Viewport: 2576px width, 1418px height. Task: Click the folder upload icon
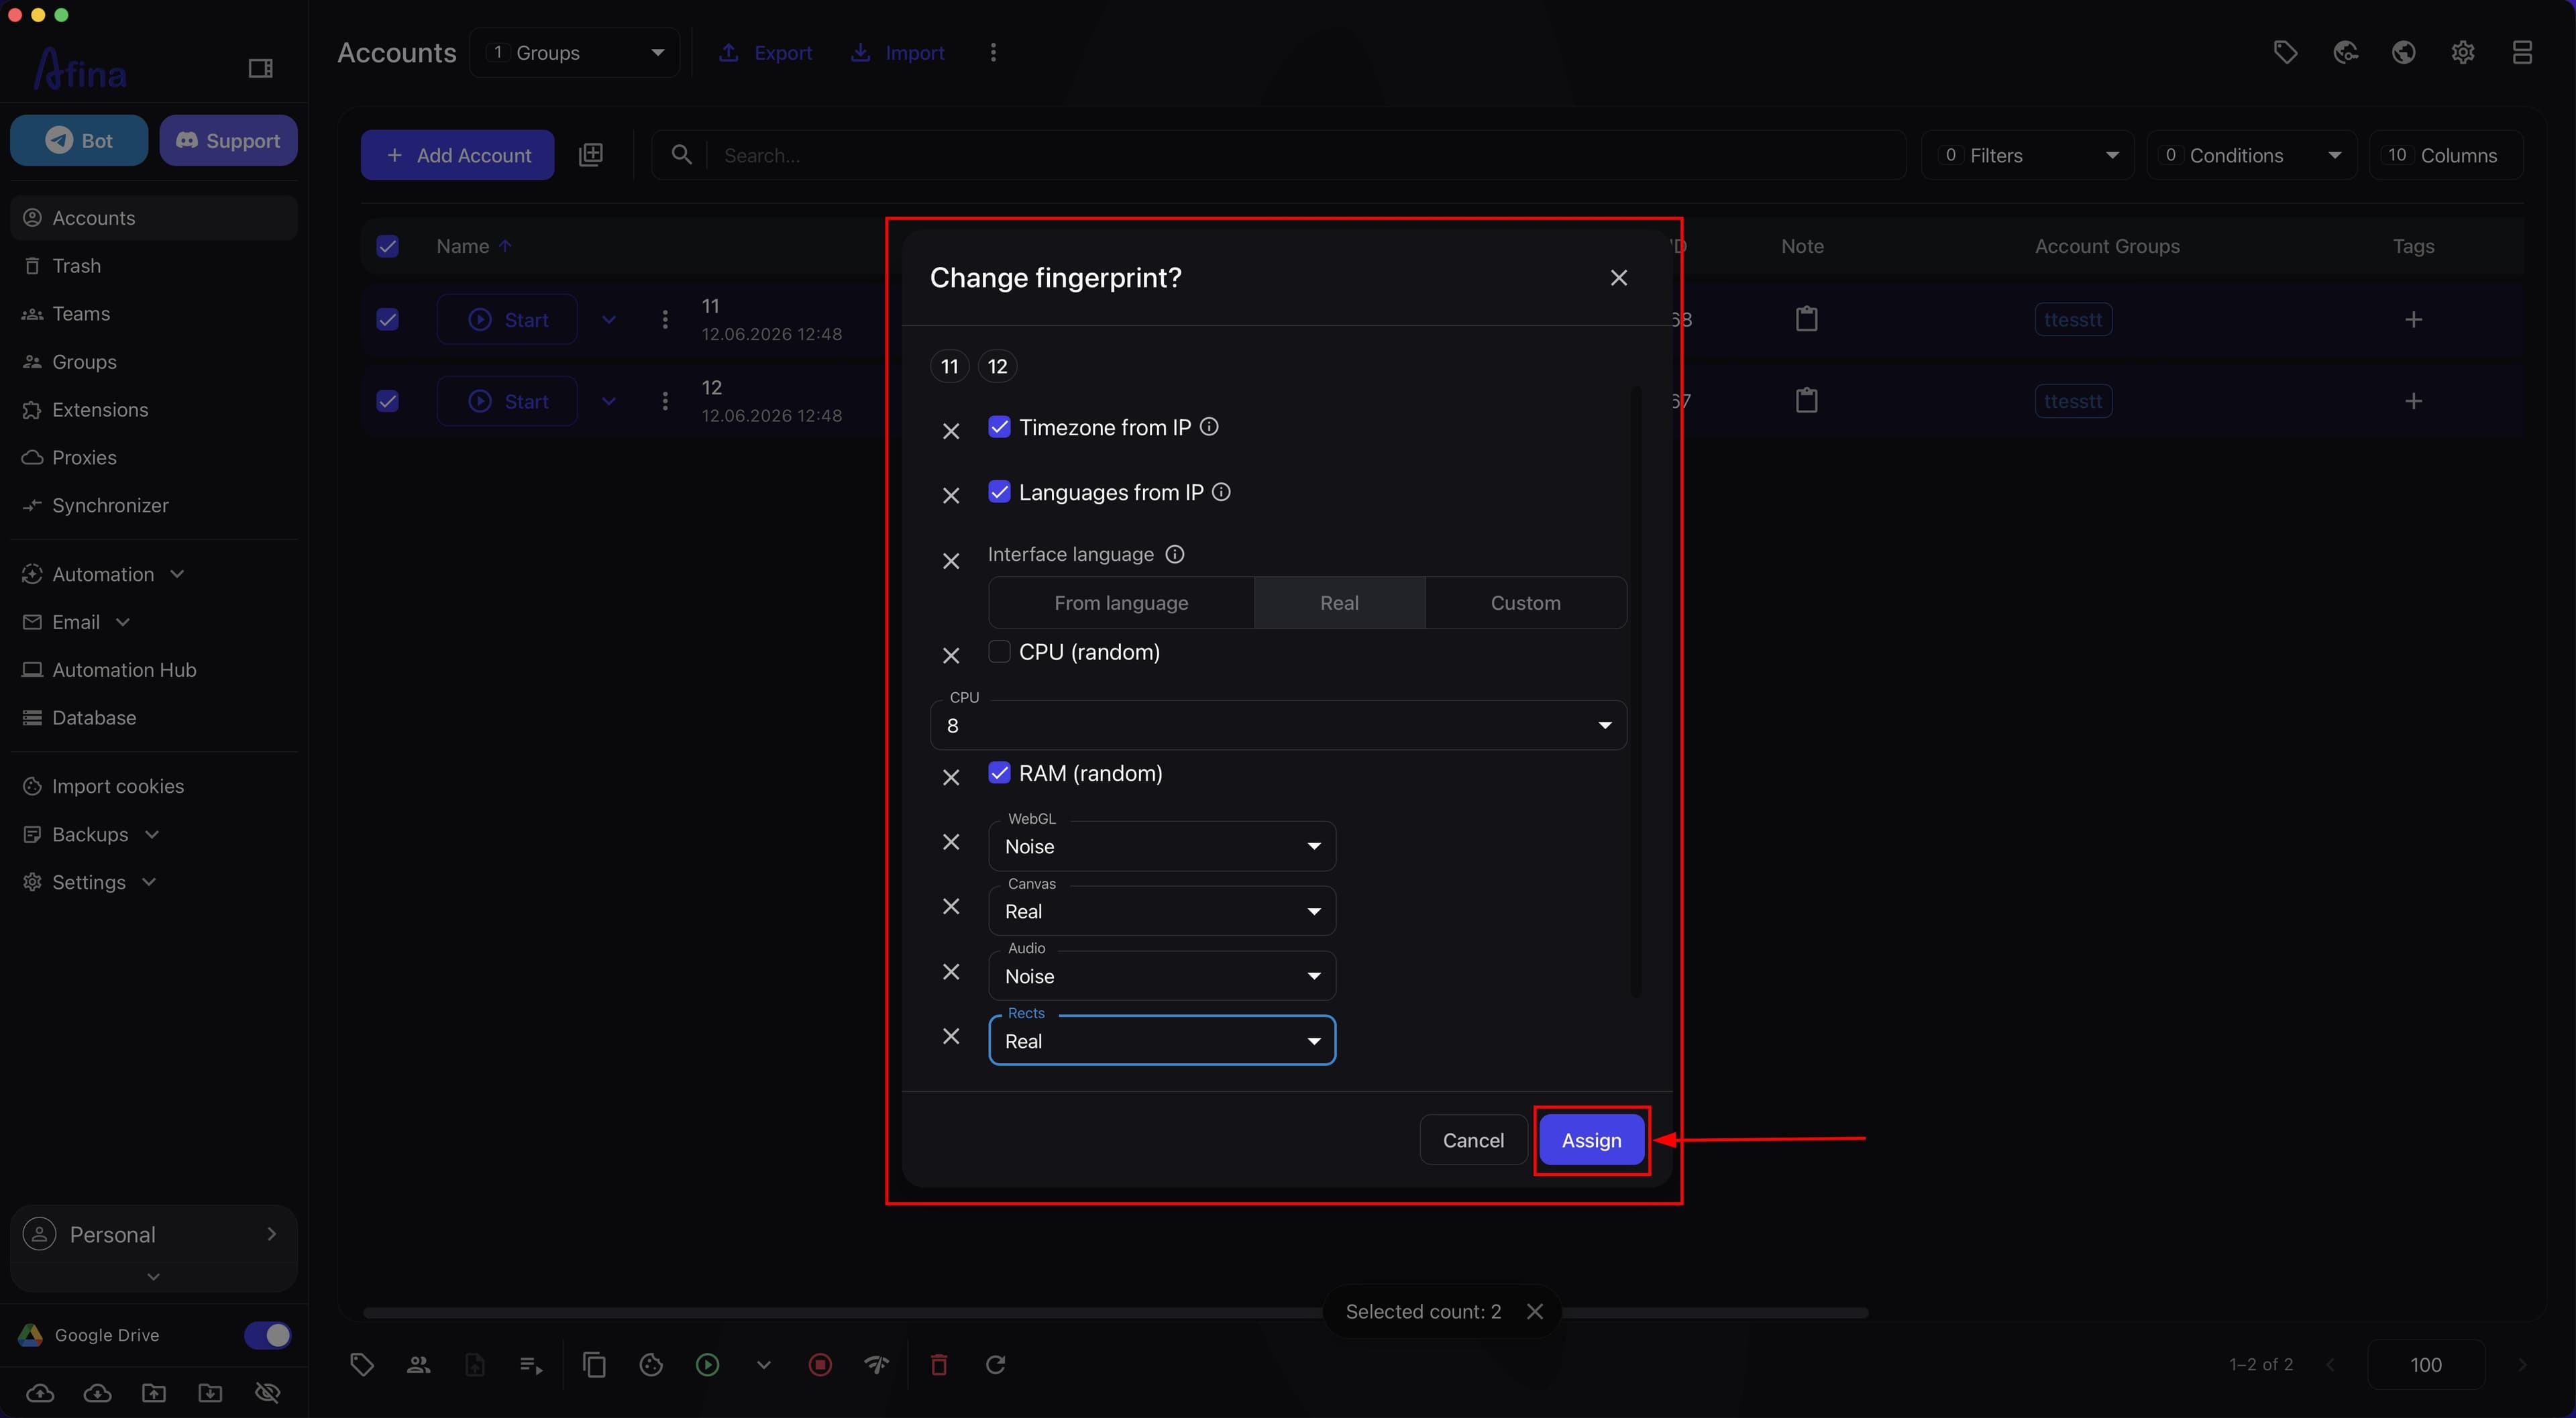(x=154, y=1392)
